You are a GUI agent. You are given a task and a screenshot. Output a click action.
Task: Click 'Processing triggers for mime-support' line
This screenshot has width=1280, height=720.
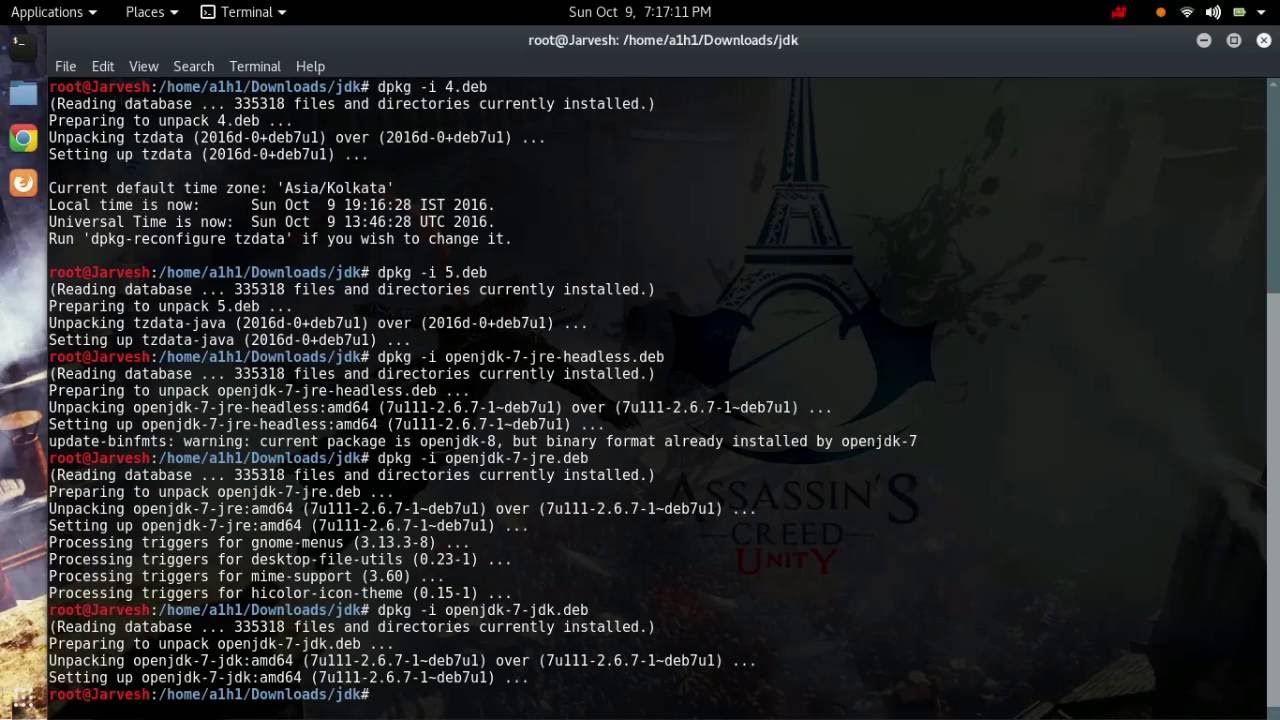pyautogui.click(x=246, y=577)
